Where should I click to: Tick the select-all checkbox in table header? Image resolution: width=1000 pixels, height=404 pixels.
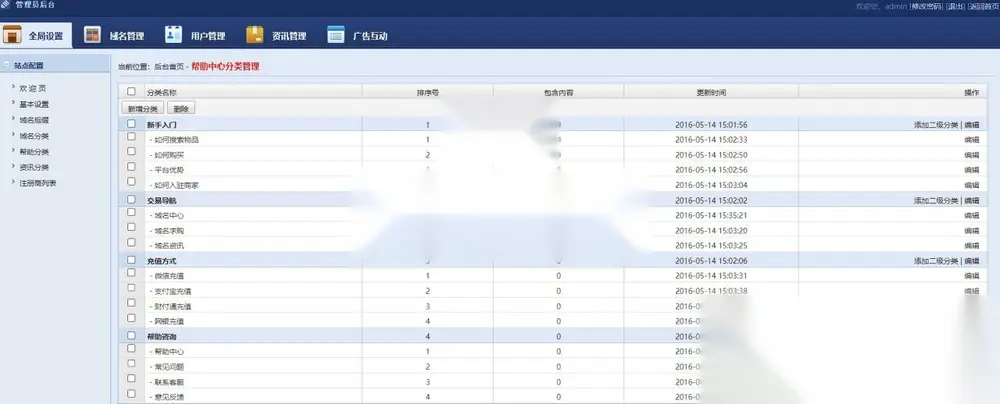pos(131,91)
